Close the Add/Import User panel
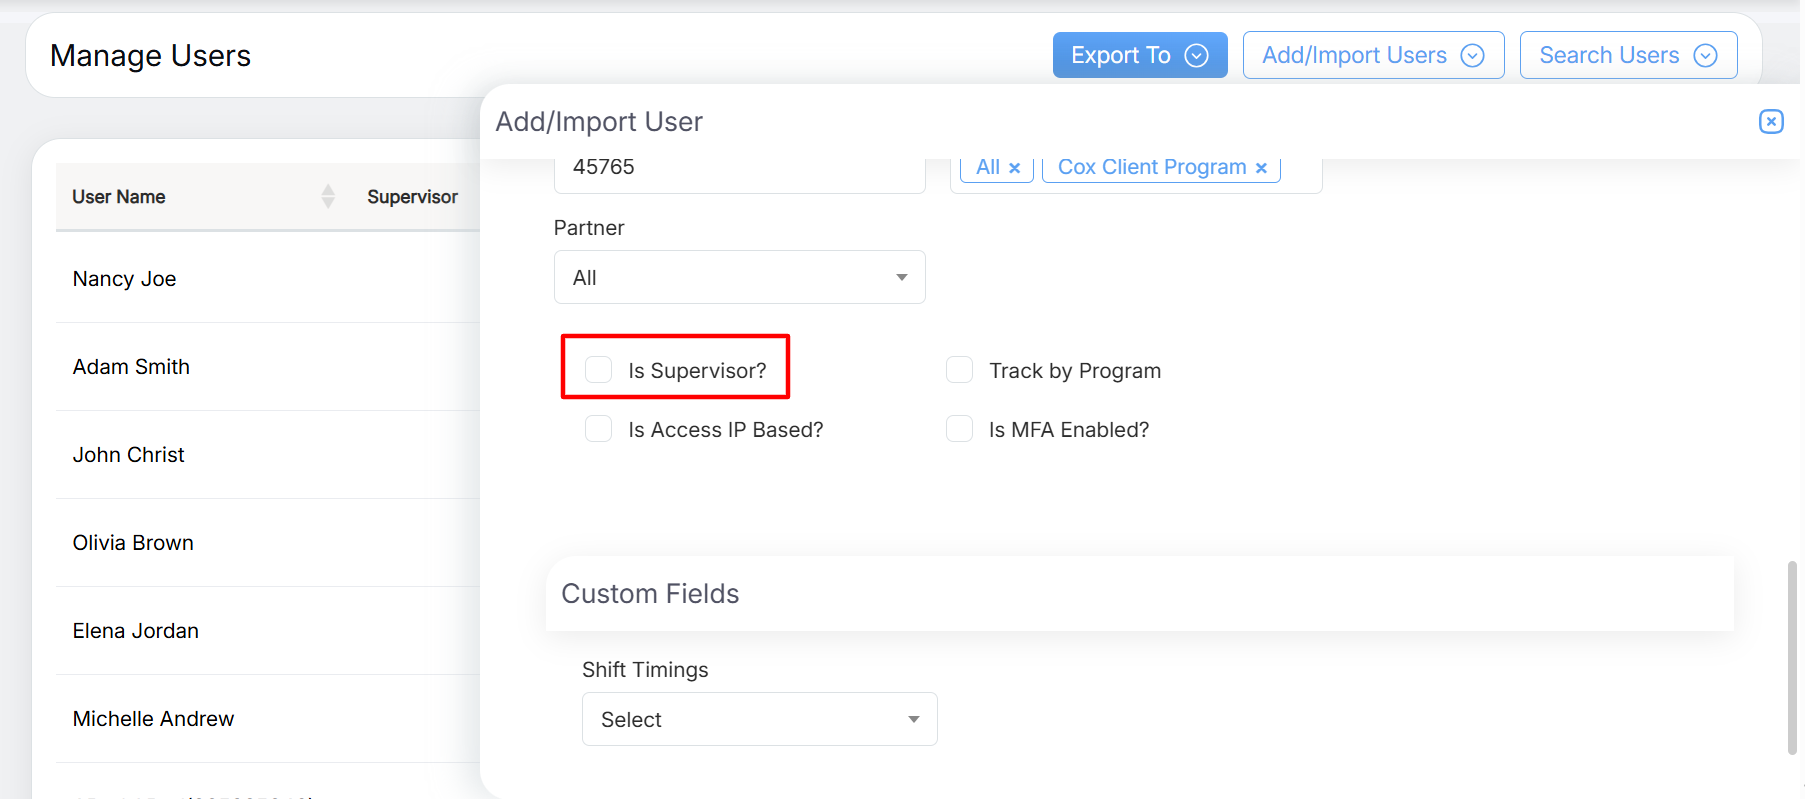 1770,122
